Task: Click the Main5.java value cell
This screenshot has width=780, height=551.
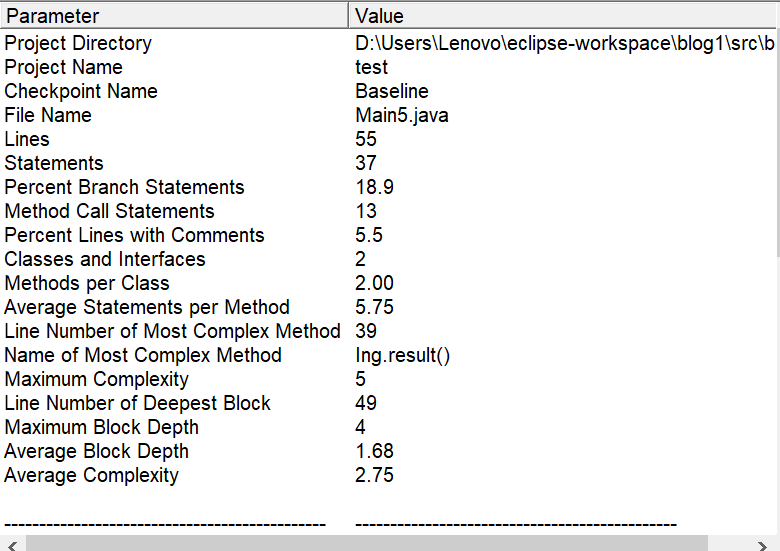Action: (x=402, y=115)
